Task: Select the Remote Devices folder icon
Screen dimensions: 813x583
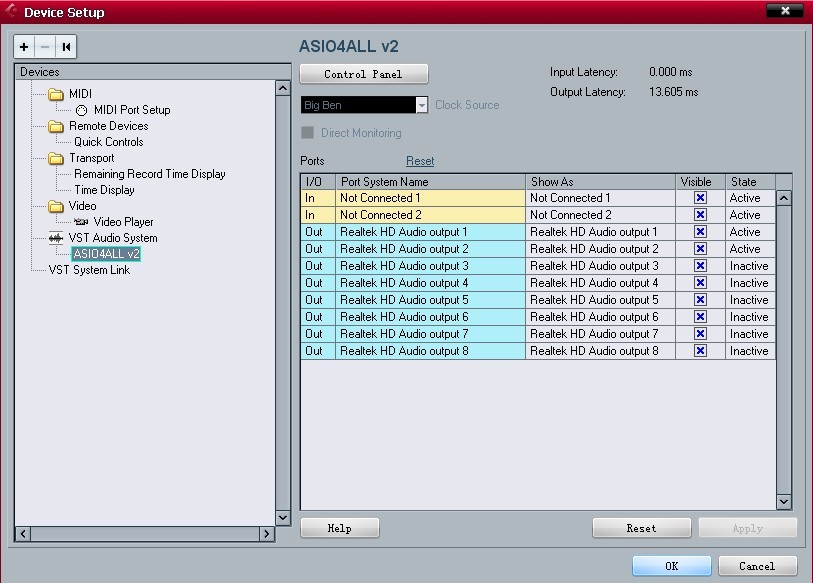Action: click(x=56, y=127)
